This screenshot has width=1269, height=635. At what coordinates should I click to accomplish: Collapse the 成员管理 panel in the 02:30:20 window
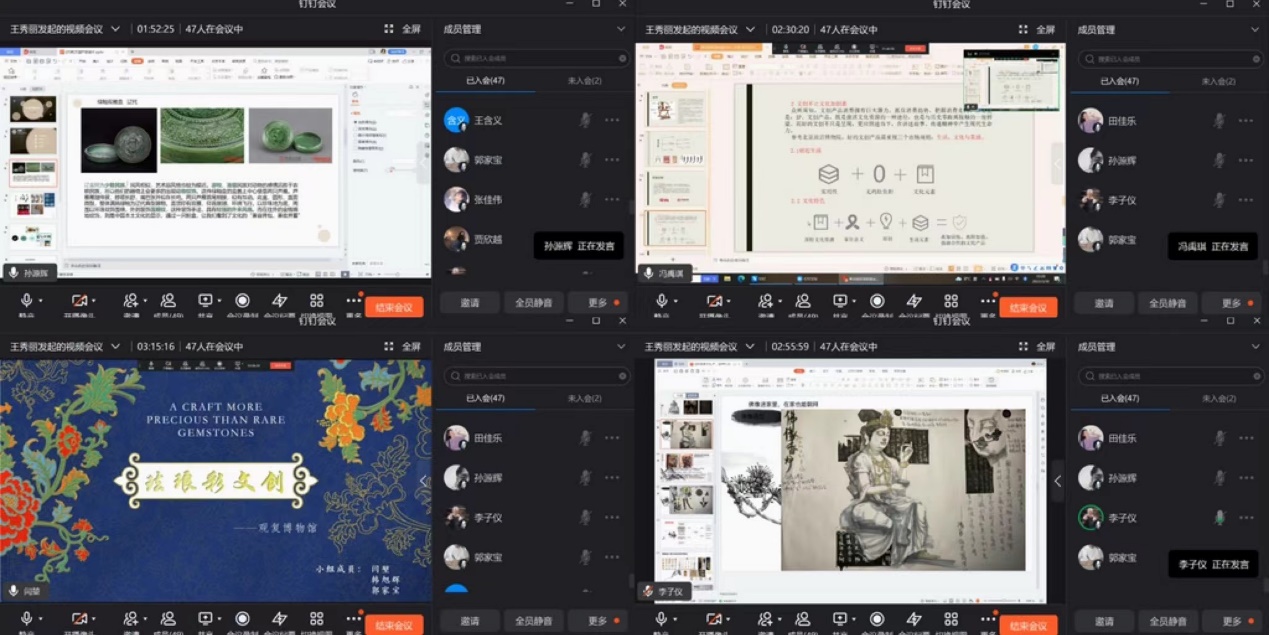click(x=1255, y=29)
